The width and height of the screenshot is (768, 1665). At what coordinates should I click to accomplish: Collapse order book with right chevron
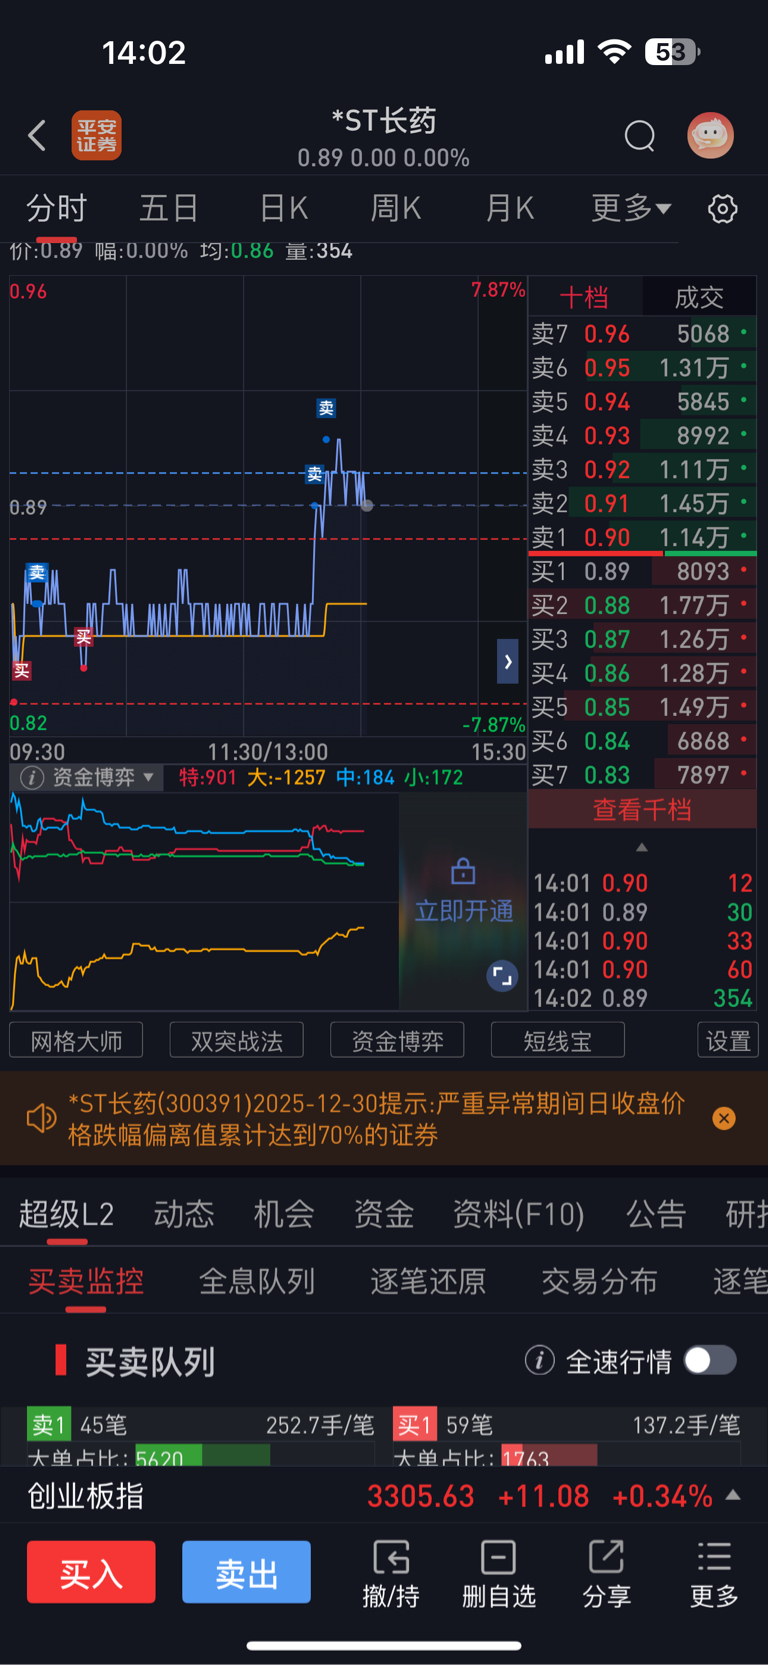pos(508,661)
